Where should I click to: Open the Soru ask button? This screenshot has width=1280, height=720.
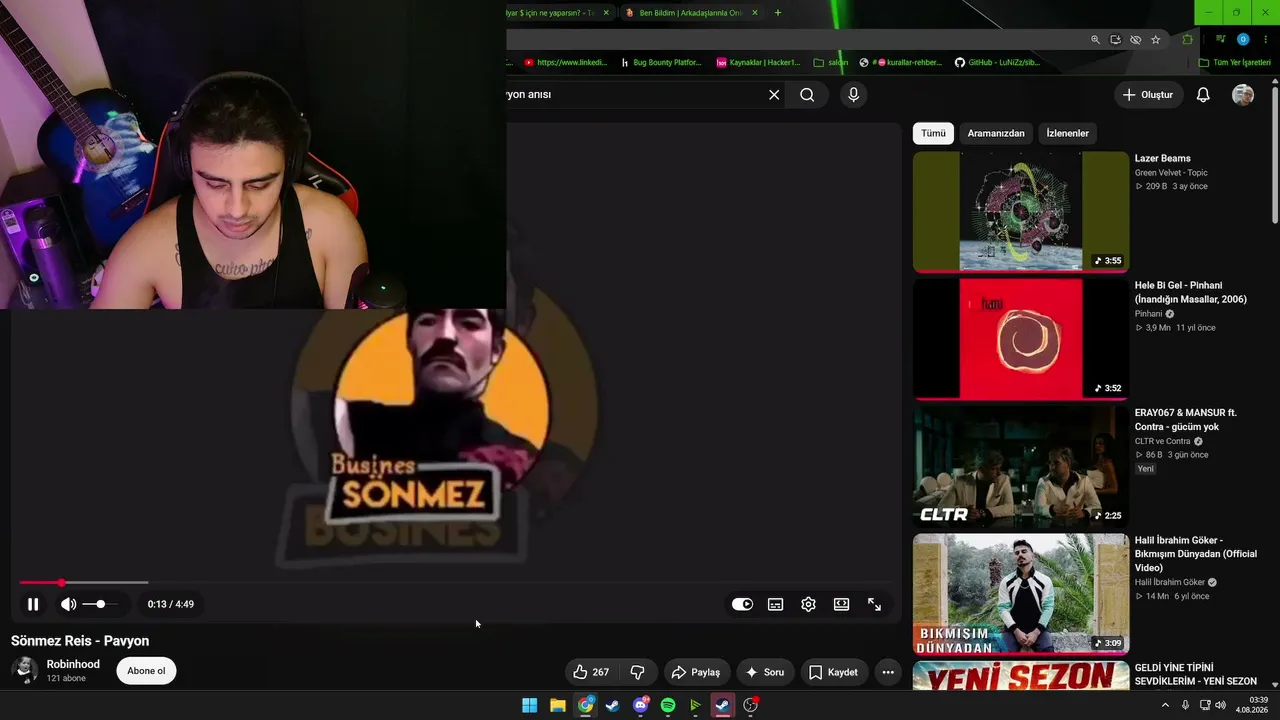pyautogui.click(x=765, y=672)
